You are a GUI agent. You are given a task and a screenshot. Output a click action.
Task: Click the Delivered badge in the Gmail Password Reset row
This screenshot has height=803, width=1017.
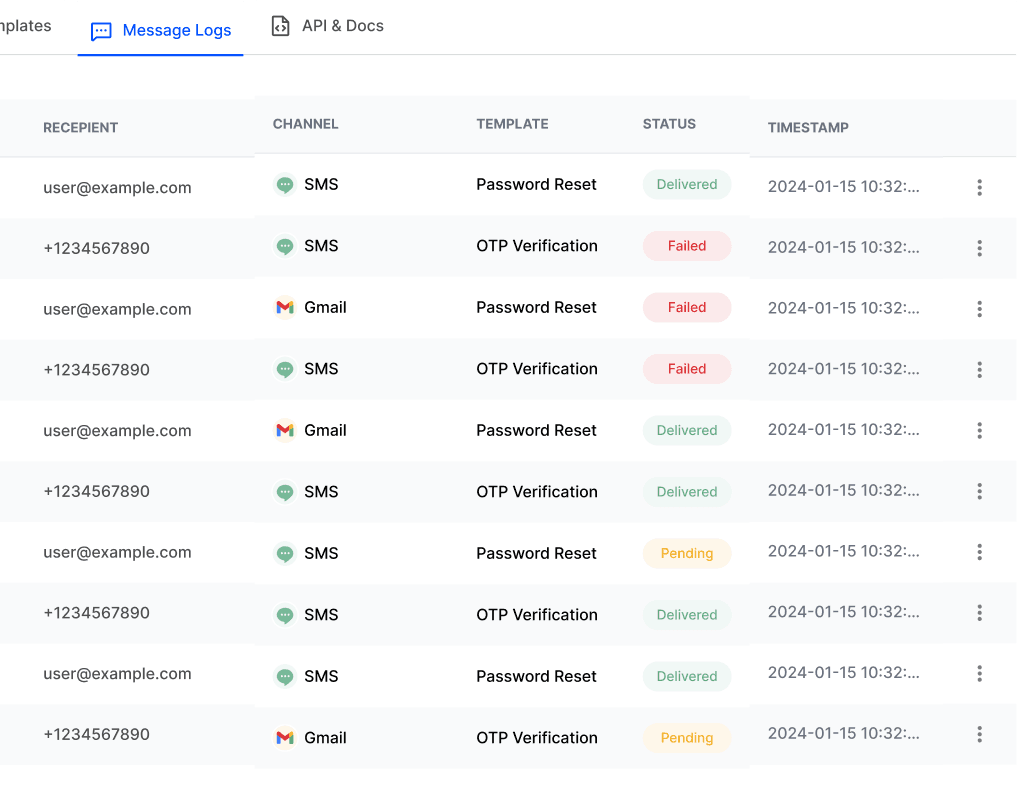point(687,430)
